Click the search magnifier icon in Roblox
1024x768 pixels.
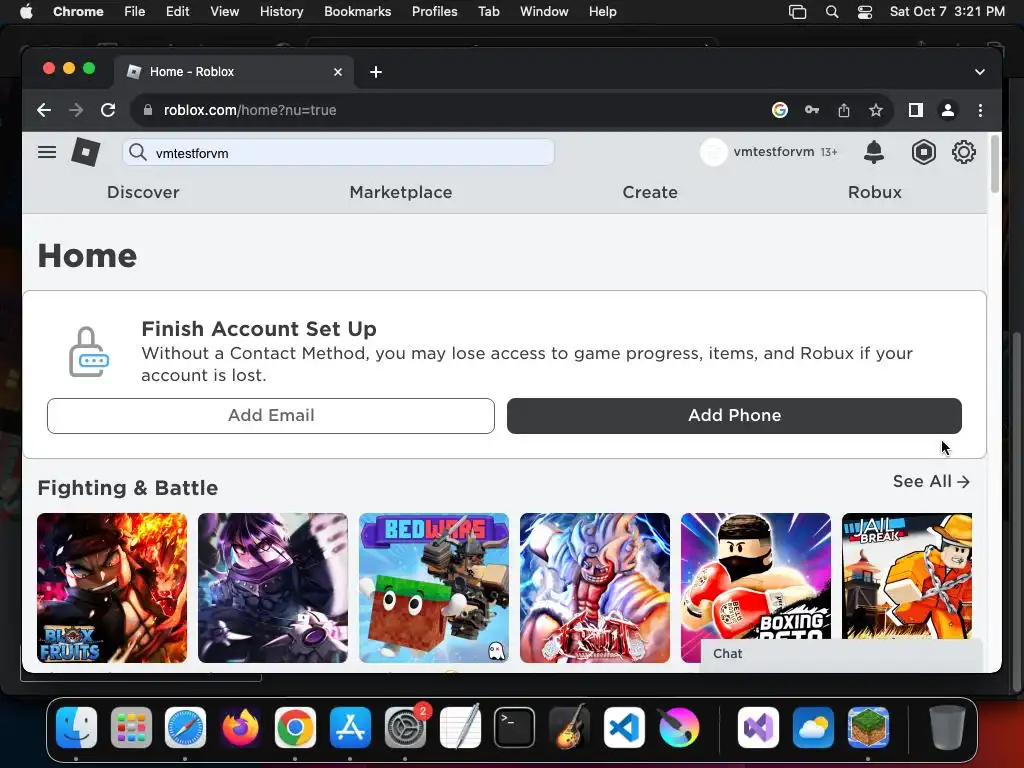click(137, 152)
